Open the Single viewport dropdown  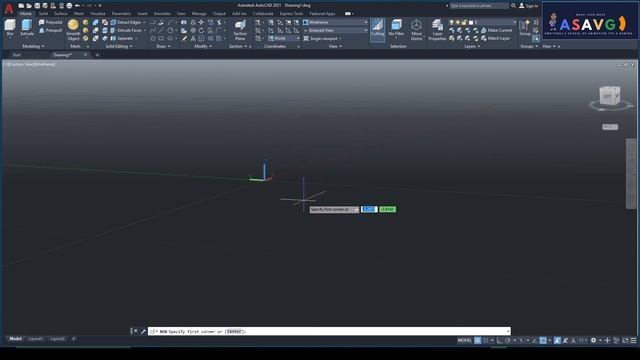pos(322,38)
